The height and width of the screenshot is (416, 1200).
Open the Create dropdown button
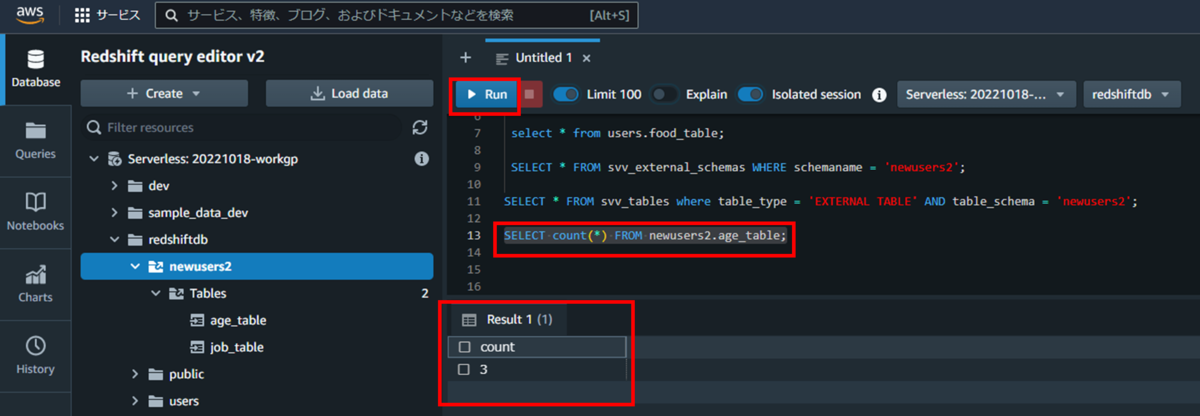[164, 93]
